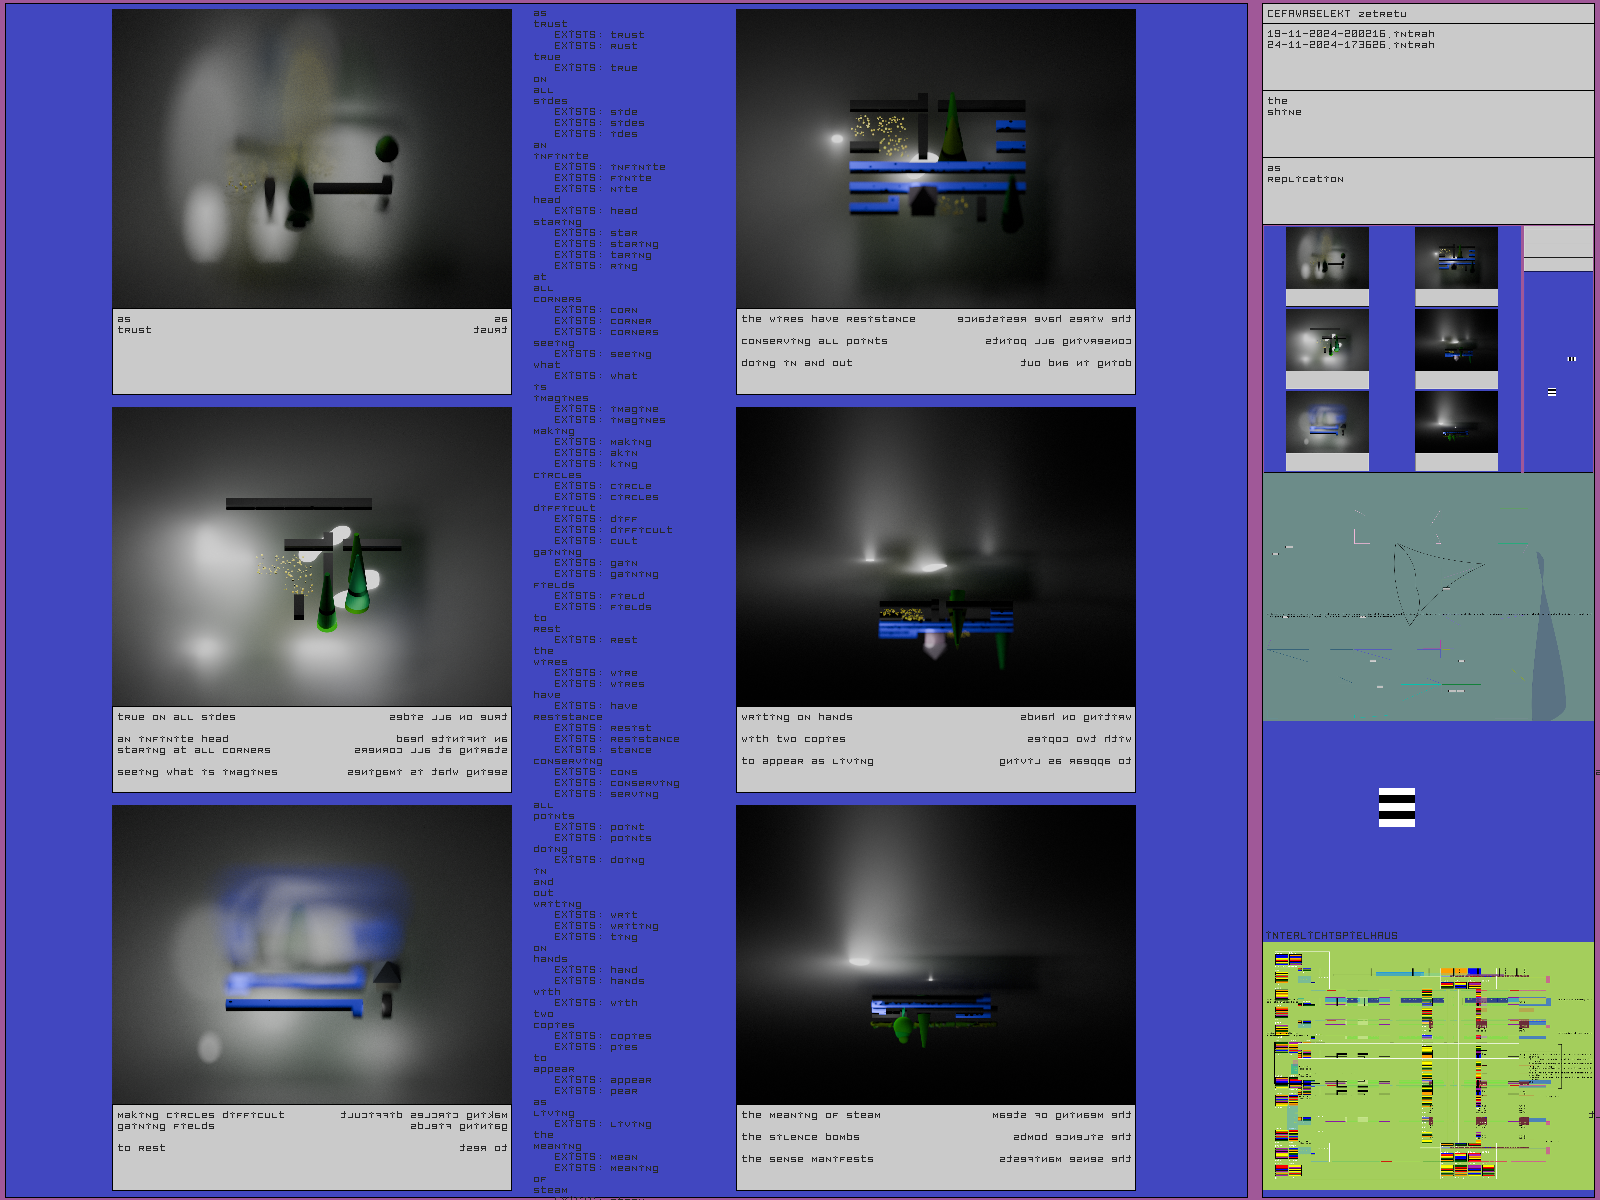This screenshot has height=1200, width=1600.
Task: Click the "EXISTS: infinite" entry
Action: (x=610, y=167)
